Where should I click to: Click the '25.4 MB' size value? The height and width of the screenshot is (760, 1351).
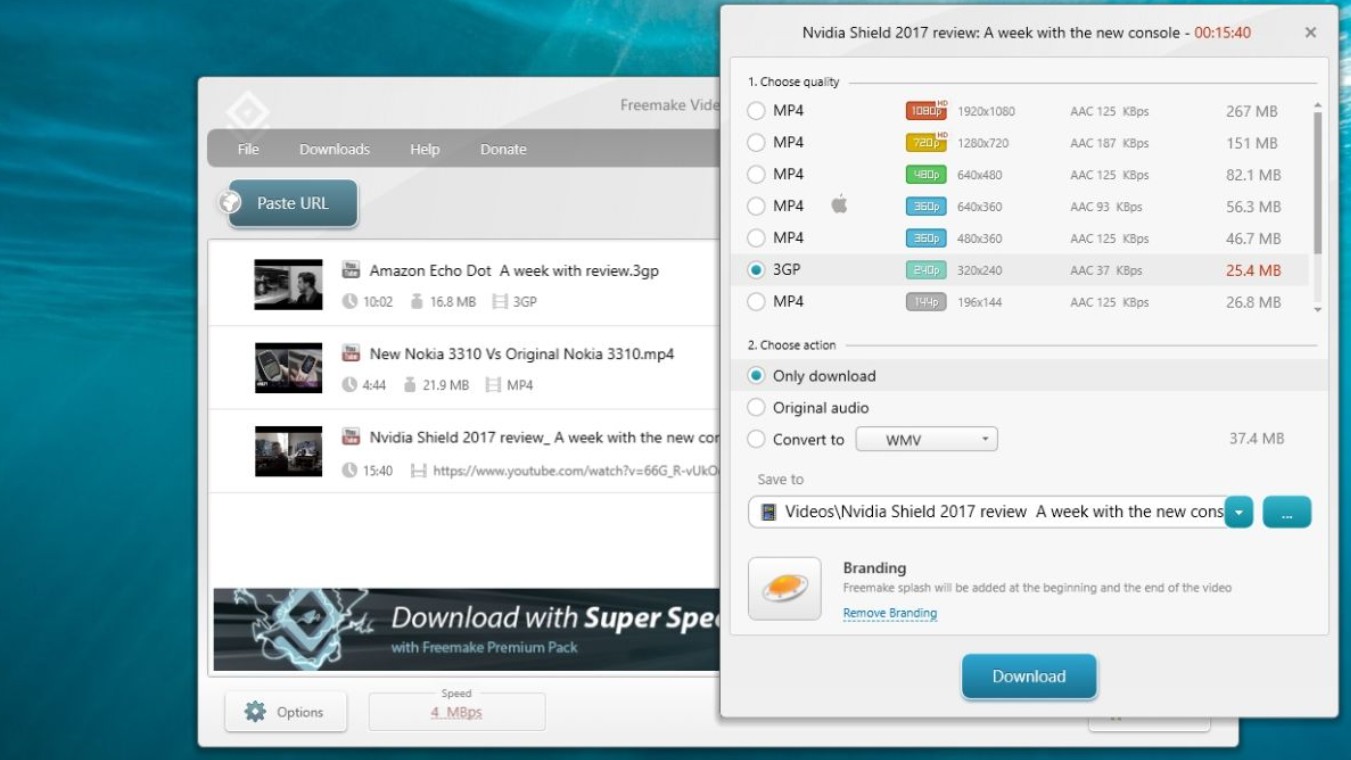pos(1253,270)
